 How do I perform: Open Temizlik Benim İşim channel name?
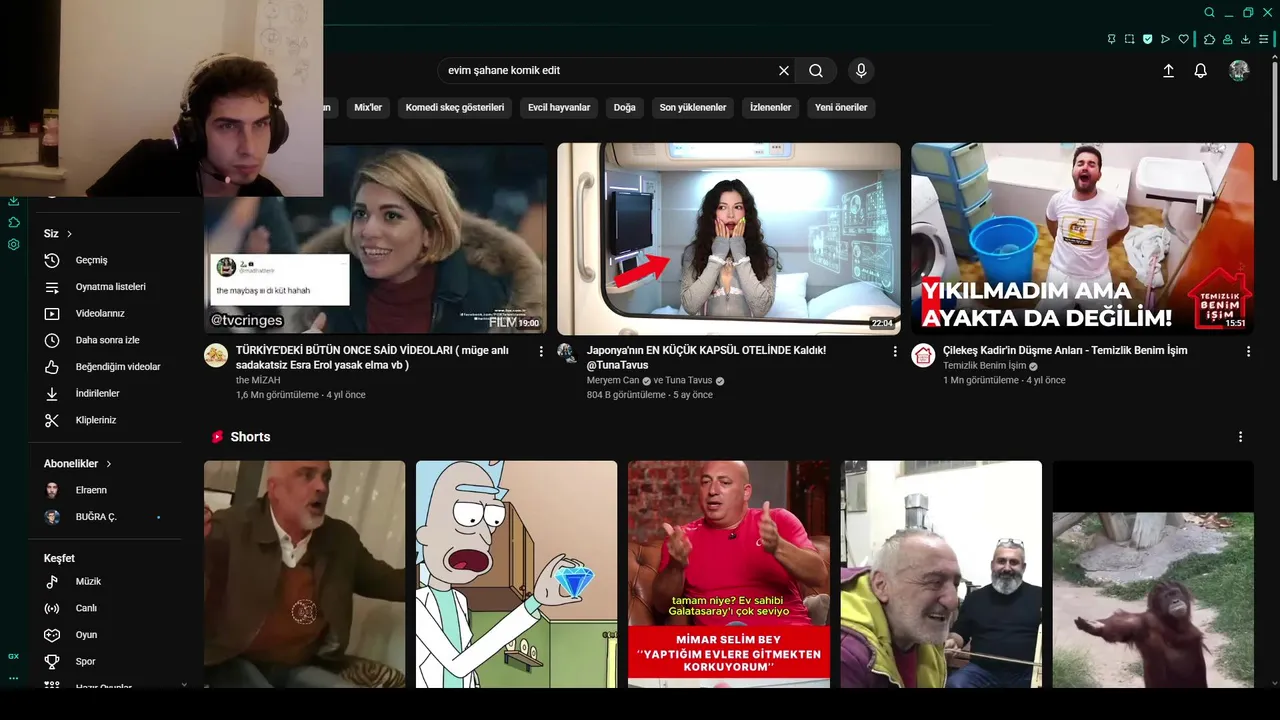[984, 366]
